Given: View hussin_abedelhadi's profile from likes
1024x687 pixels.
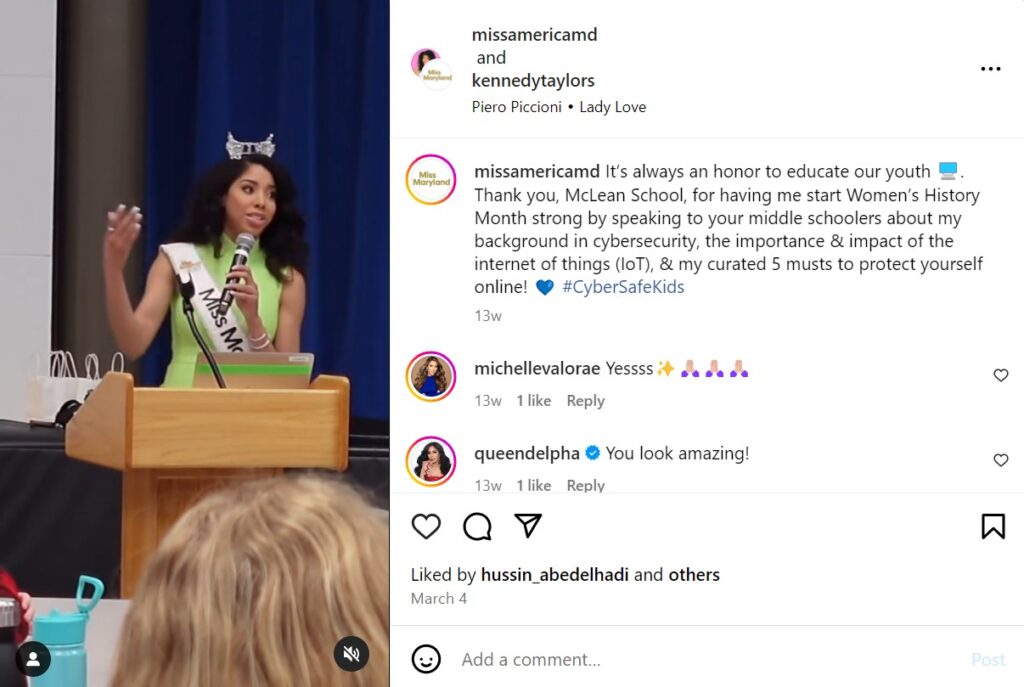Looking at the screenshot, I should pyautogui.click(x=554, y=575).
